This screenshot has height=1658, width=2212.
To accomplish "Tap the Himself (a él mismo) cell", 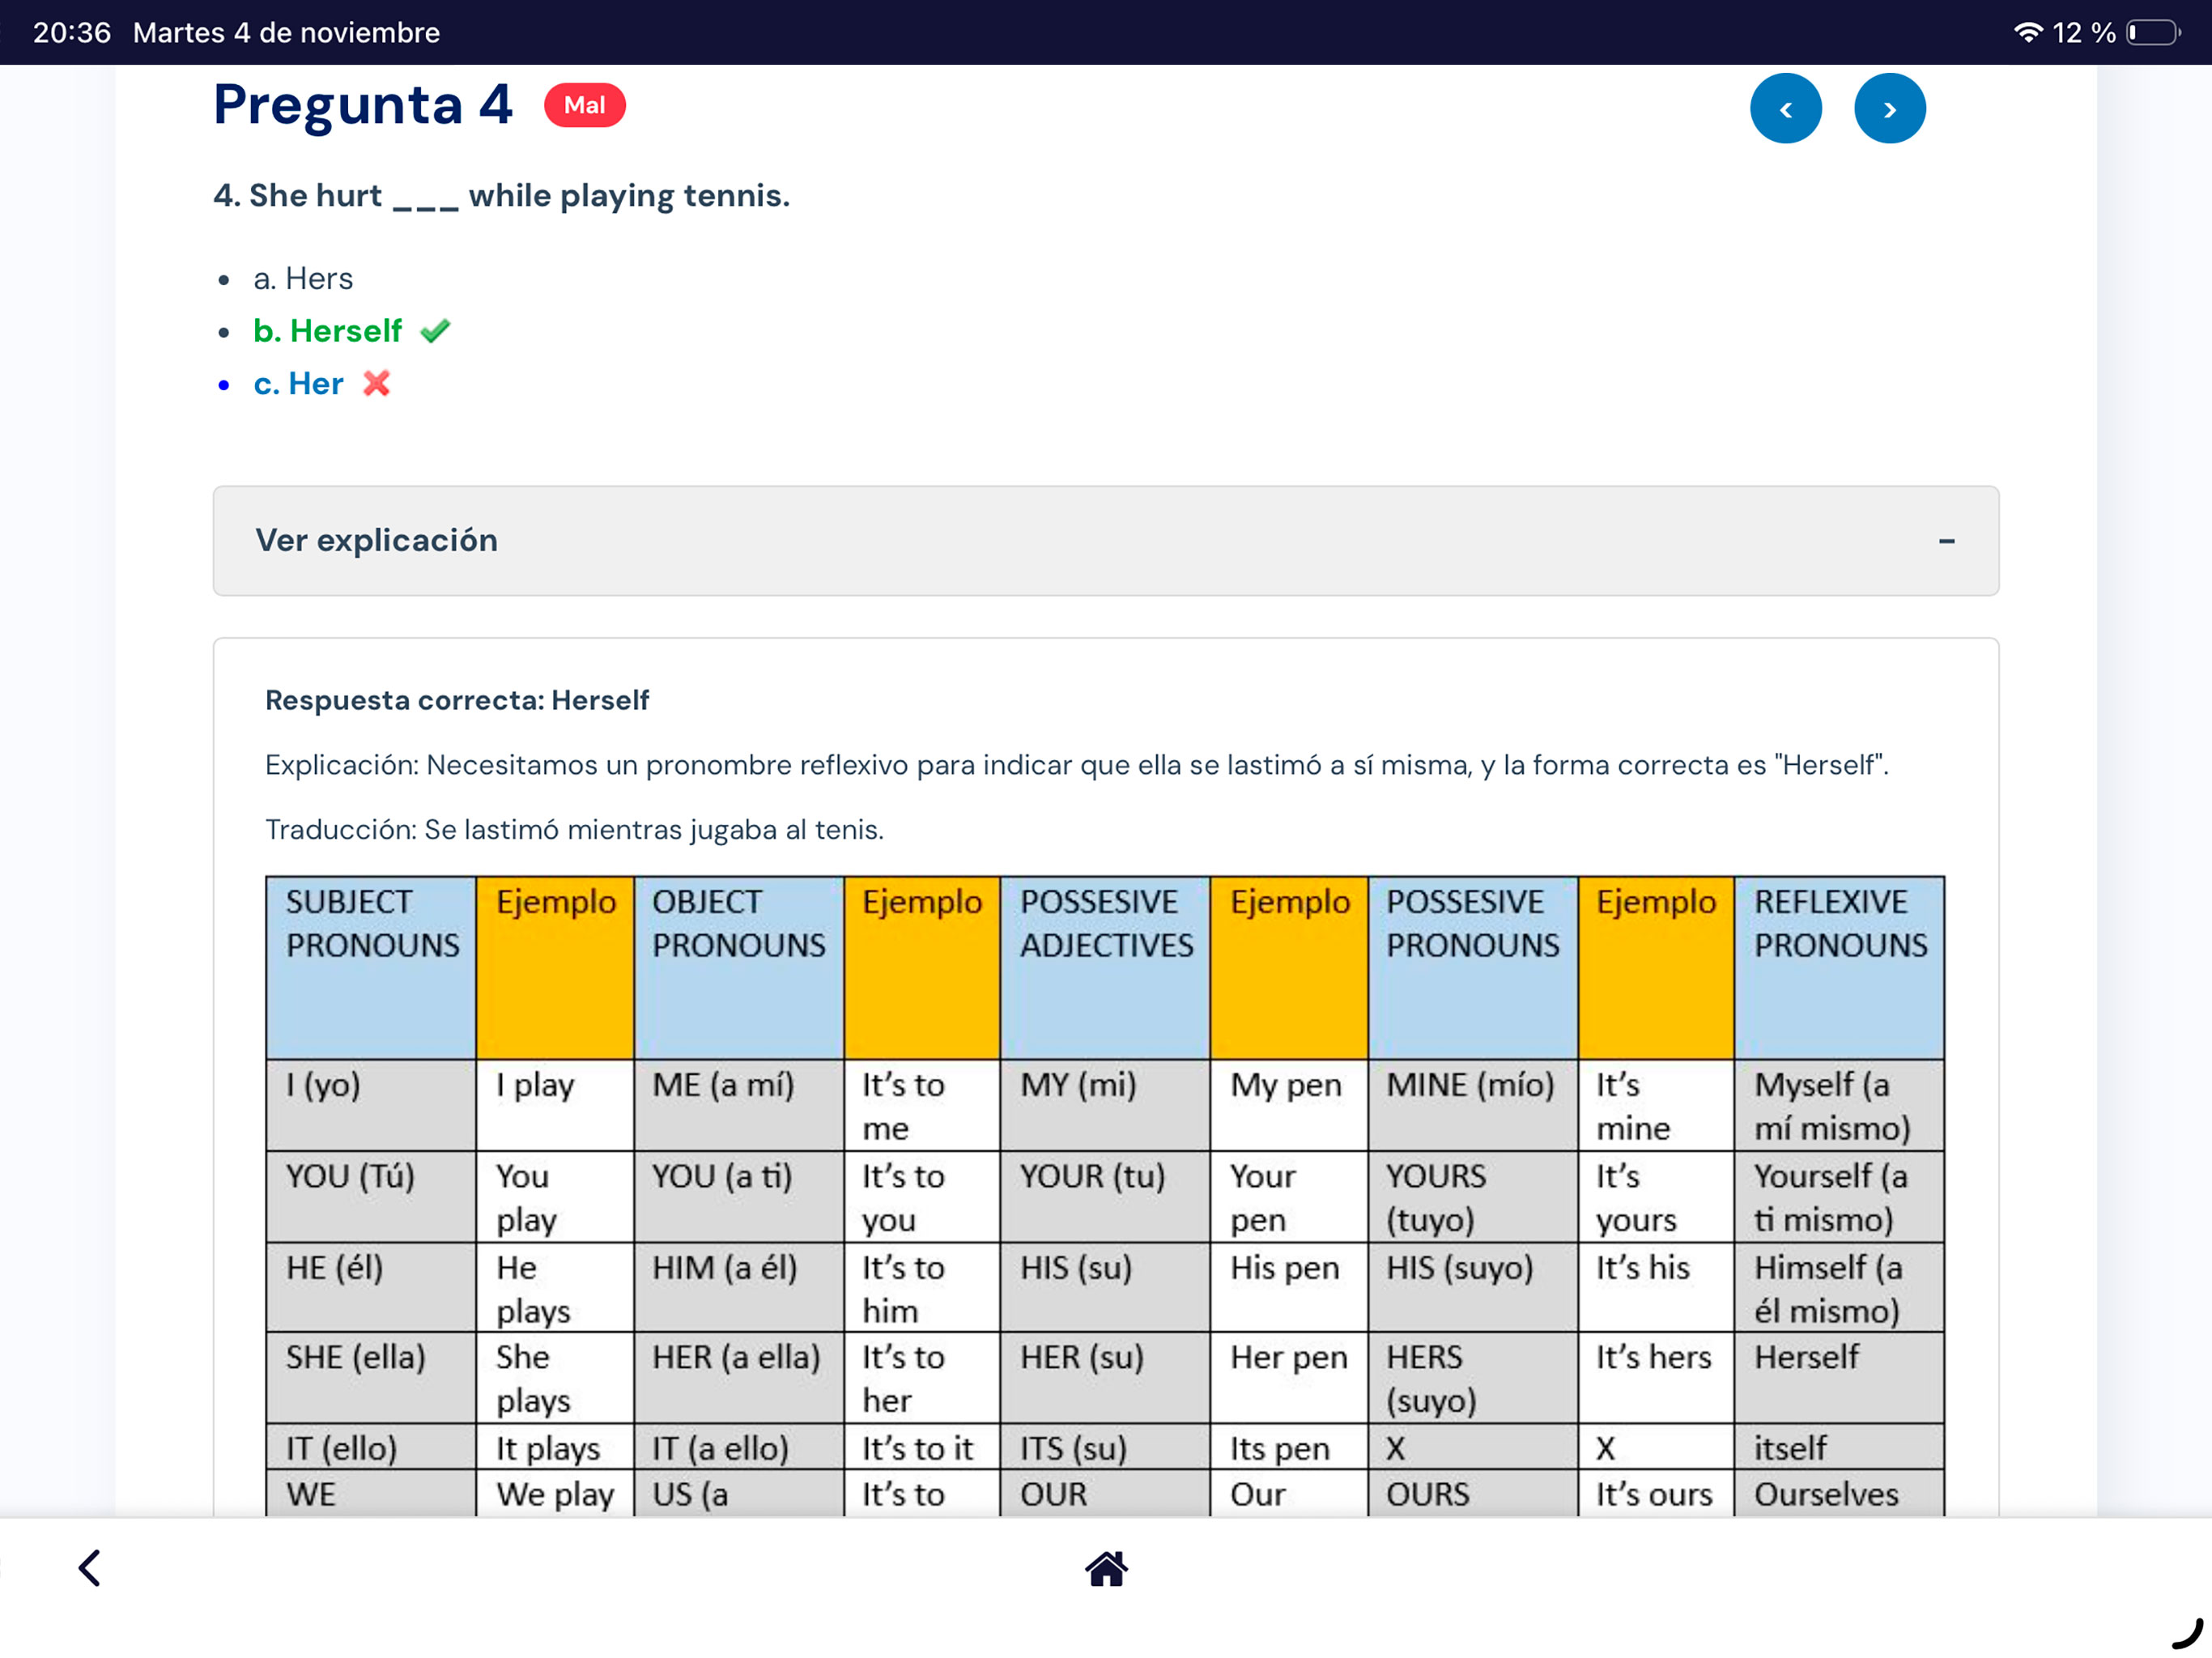I will (1839, 1288).
